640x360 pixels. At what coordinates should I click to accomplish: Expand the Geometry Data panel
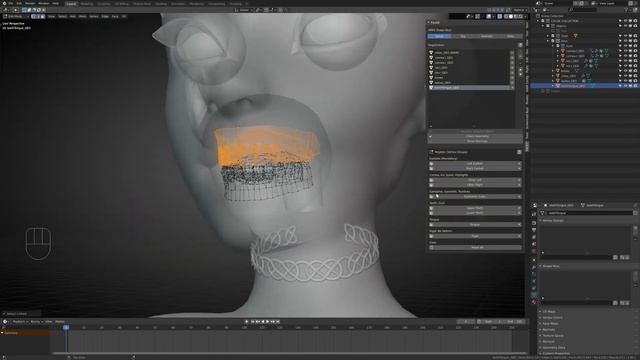pos(553,347)
